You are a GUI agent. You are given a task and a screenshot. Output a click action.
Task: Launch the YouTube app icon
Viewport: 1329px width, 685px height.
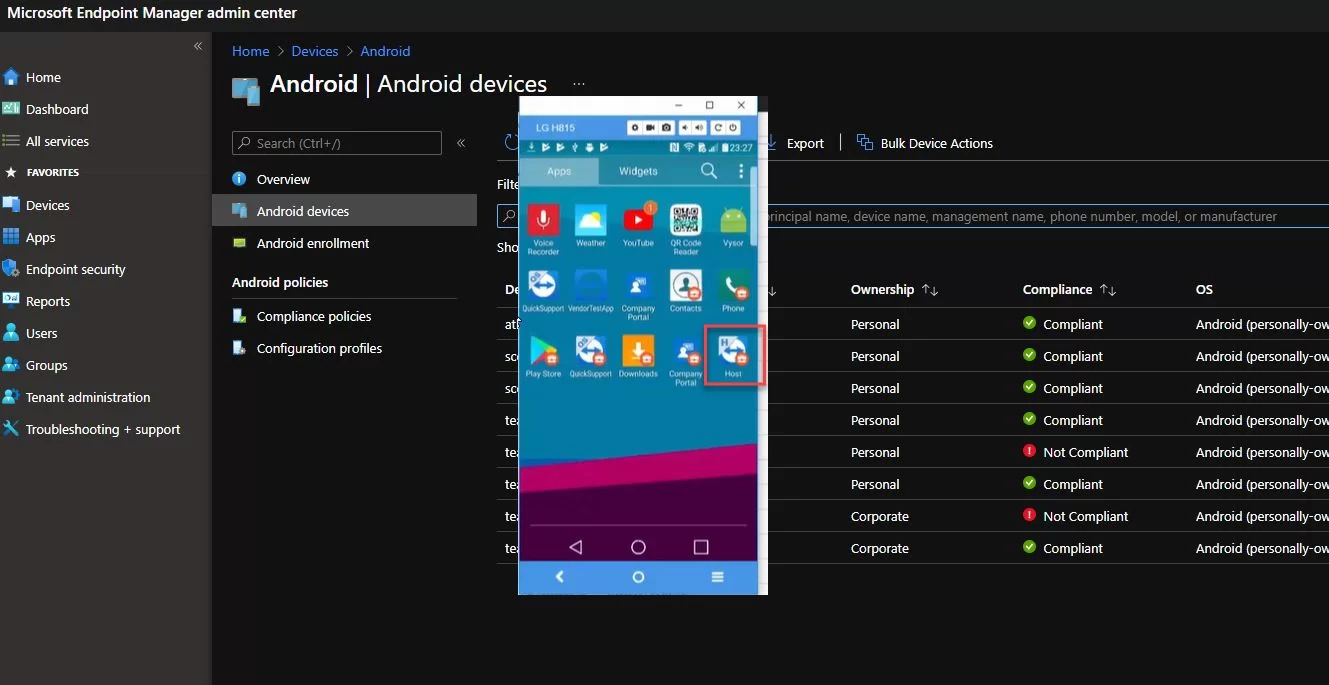point(638,220)
